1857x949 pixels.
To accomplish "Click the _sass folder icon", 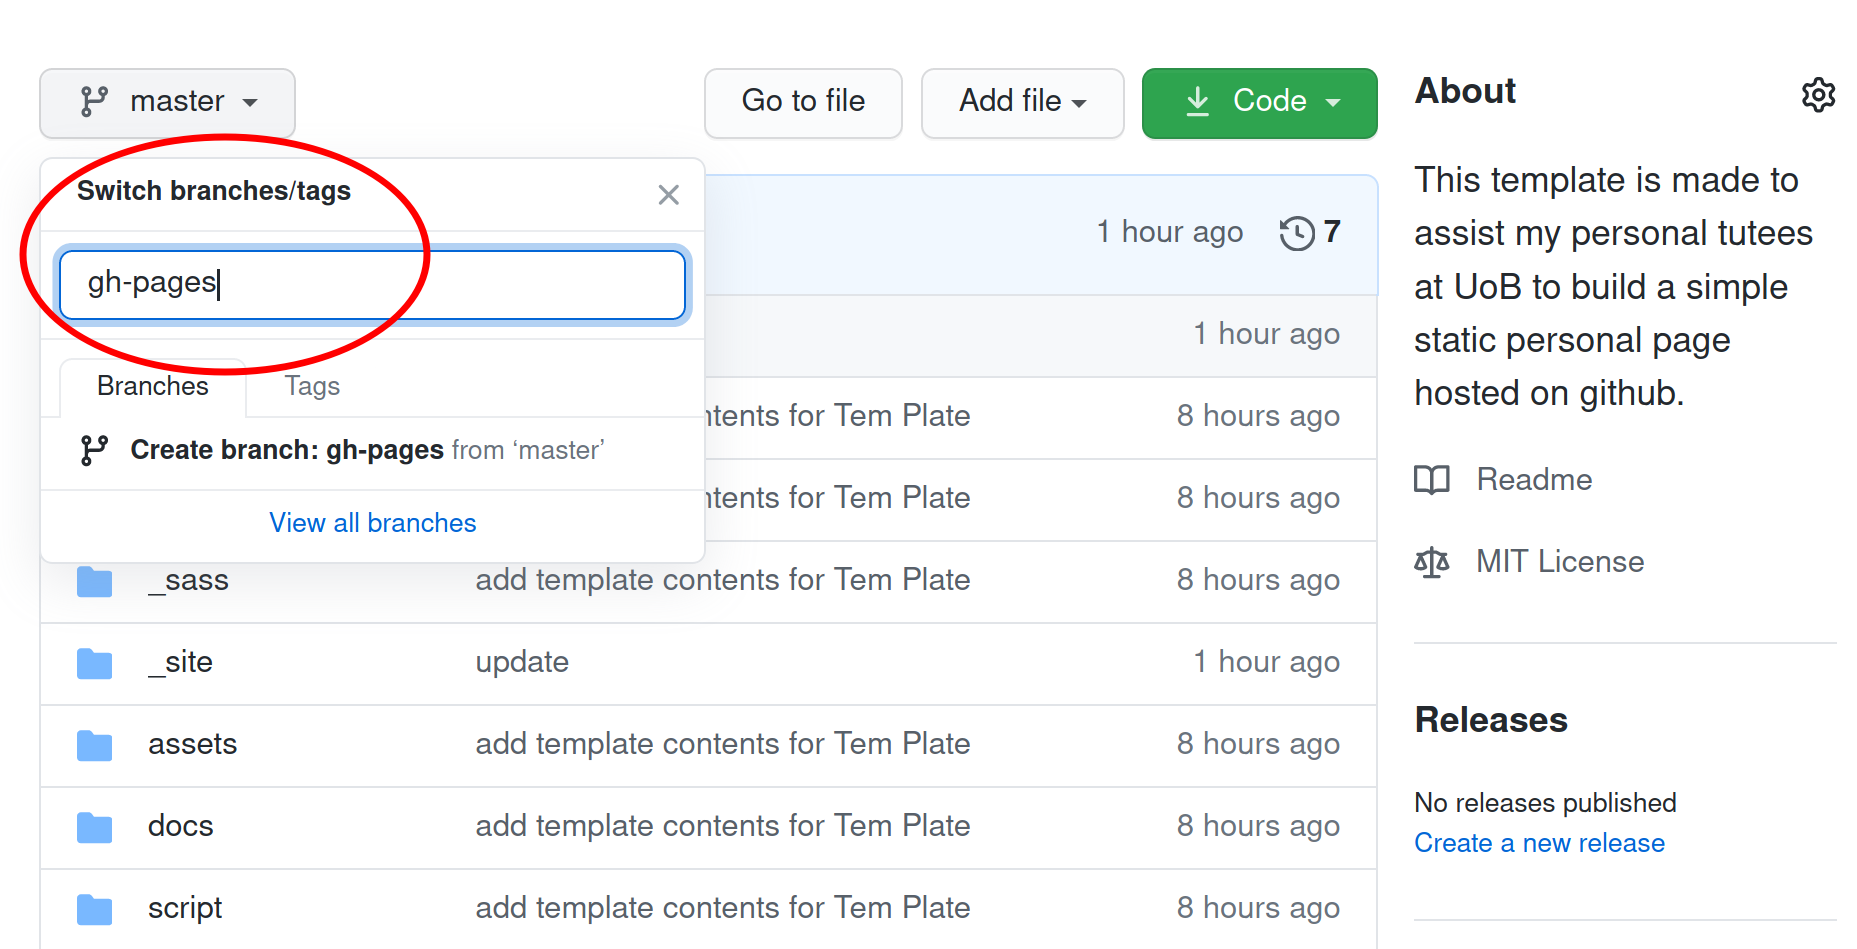I will pyautogui.click(x=95, y=581).
